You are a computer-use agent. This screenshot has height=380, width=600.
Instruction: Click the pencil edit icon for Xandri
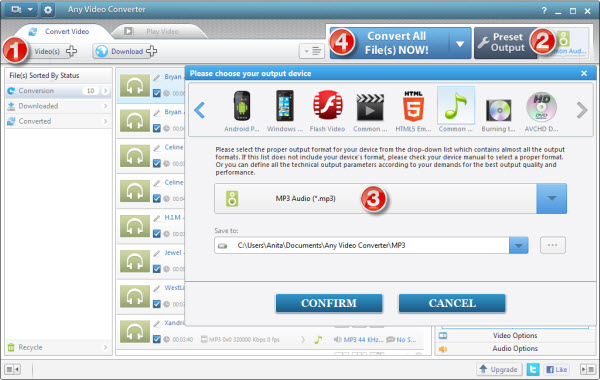157,324
